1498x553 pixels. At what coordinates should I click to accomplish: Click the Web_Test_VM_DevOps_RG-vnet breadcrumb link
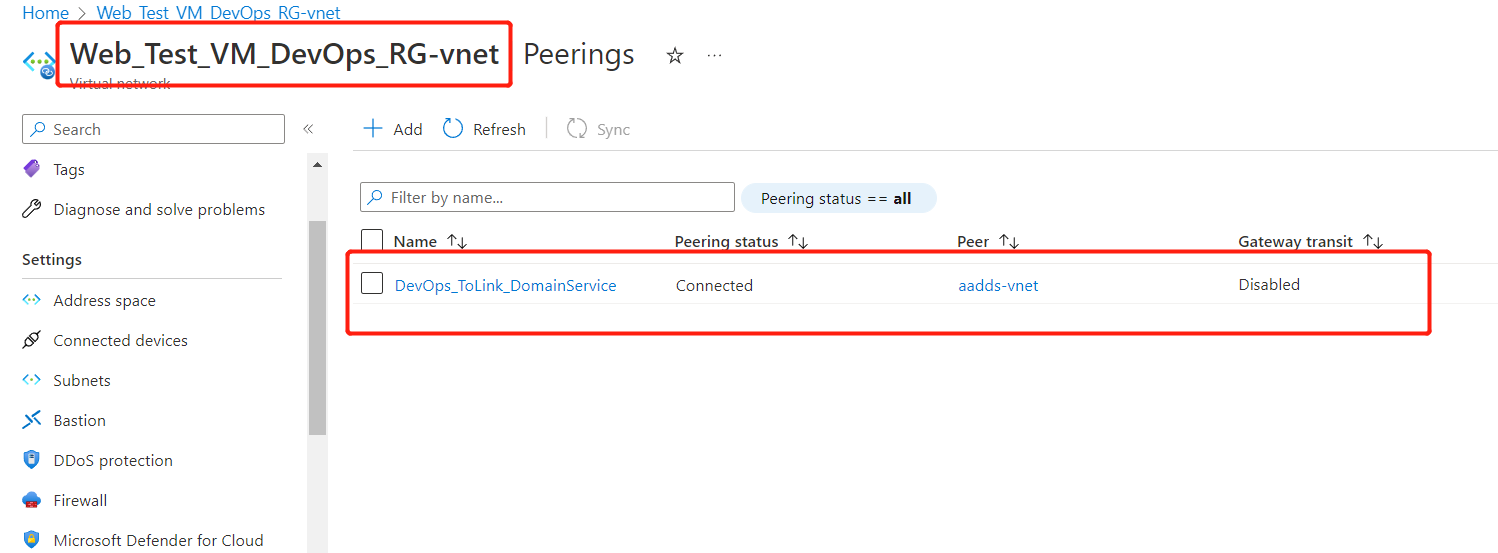point(218,13)
